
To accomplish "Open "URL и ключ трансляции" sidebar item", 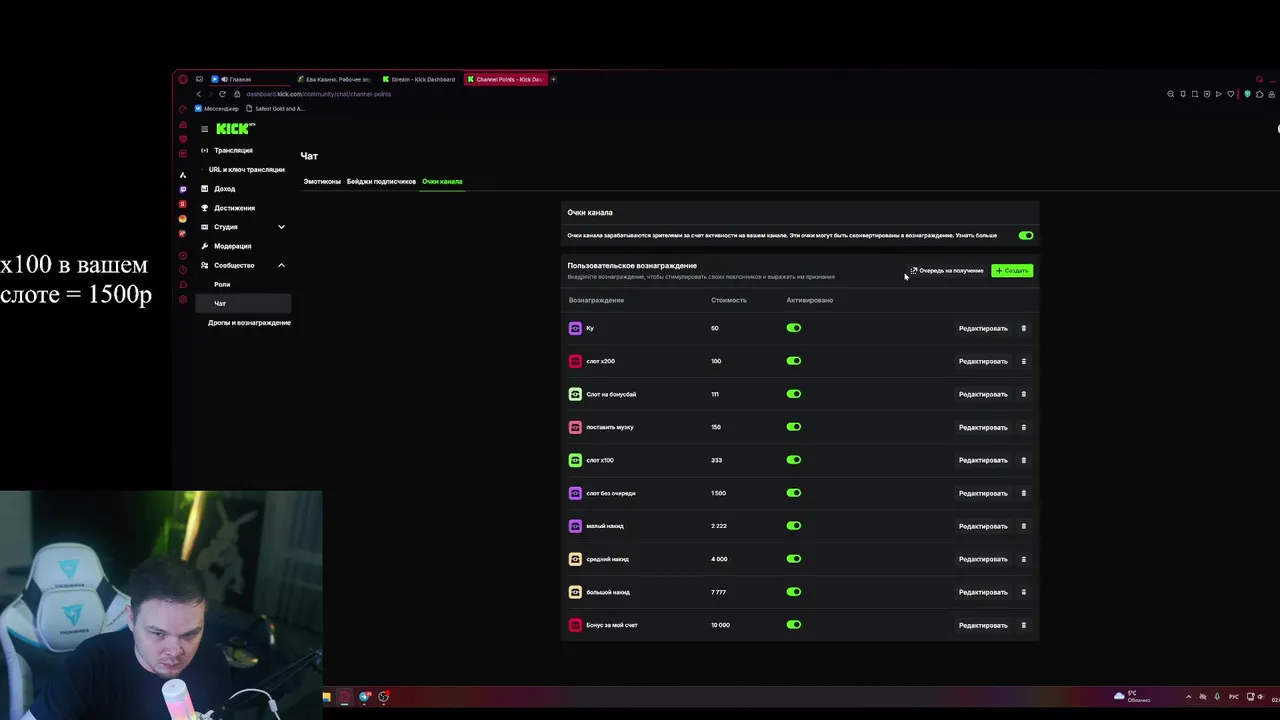I will coord(246,170).
